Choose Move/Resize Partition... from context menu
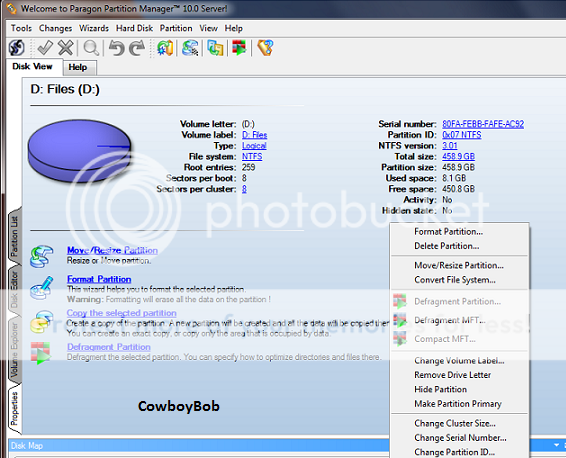This screenshot has width=566, height=458. (x=459, y=266)
